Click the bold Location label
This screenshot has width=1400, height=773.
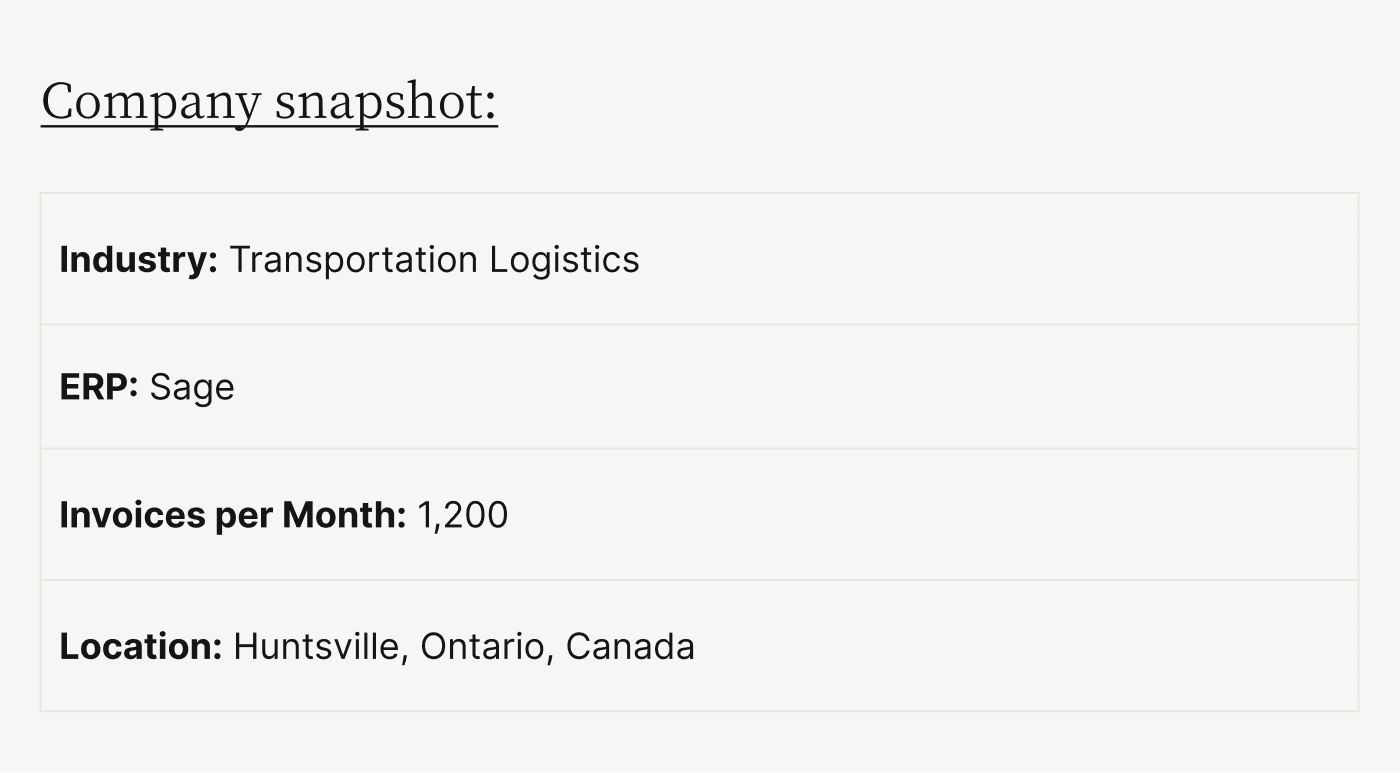click(140, 646)
